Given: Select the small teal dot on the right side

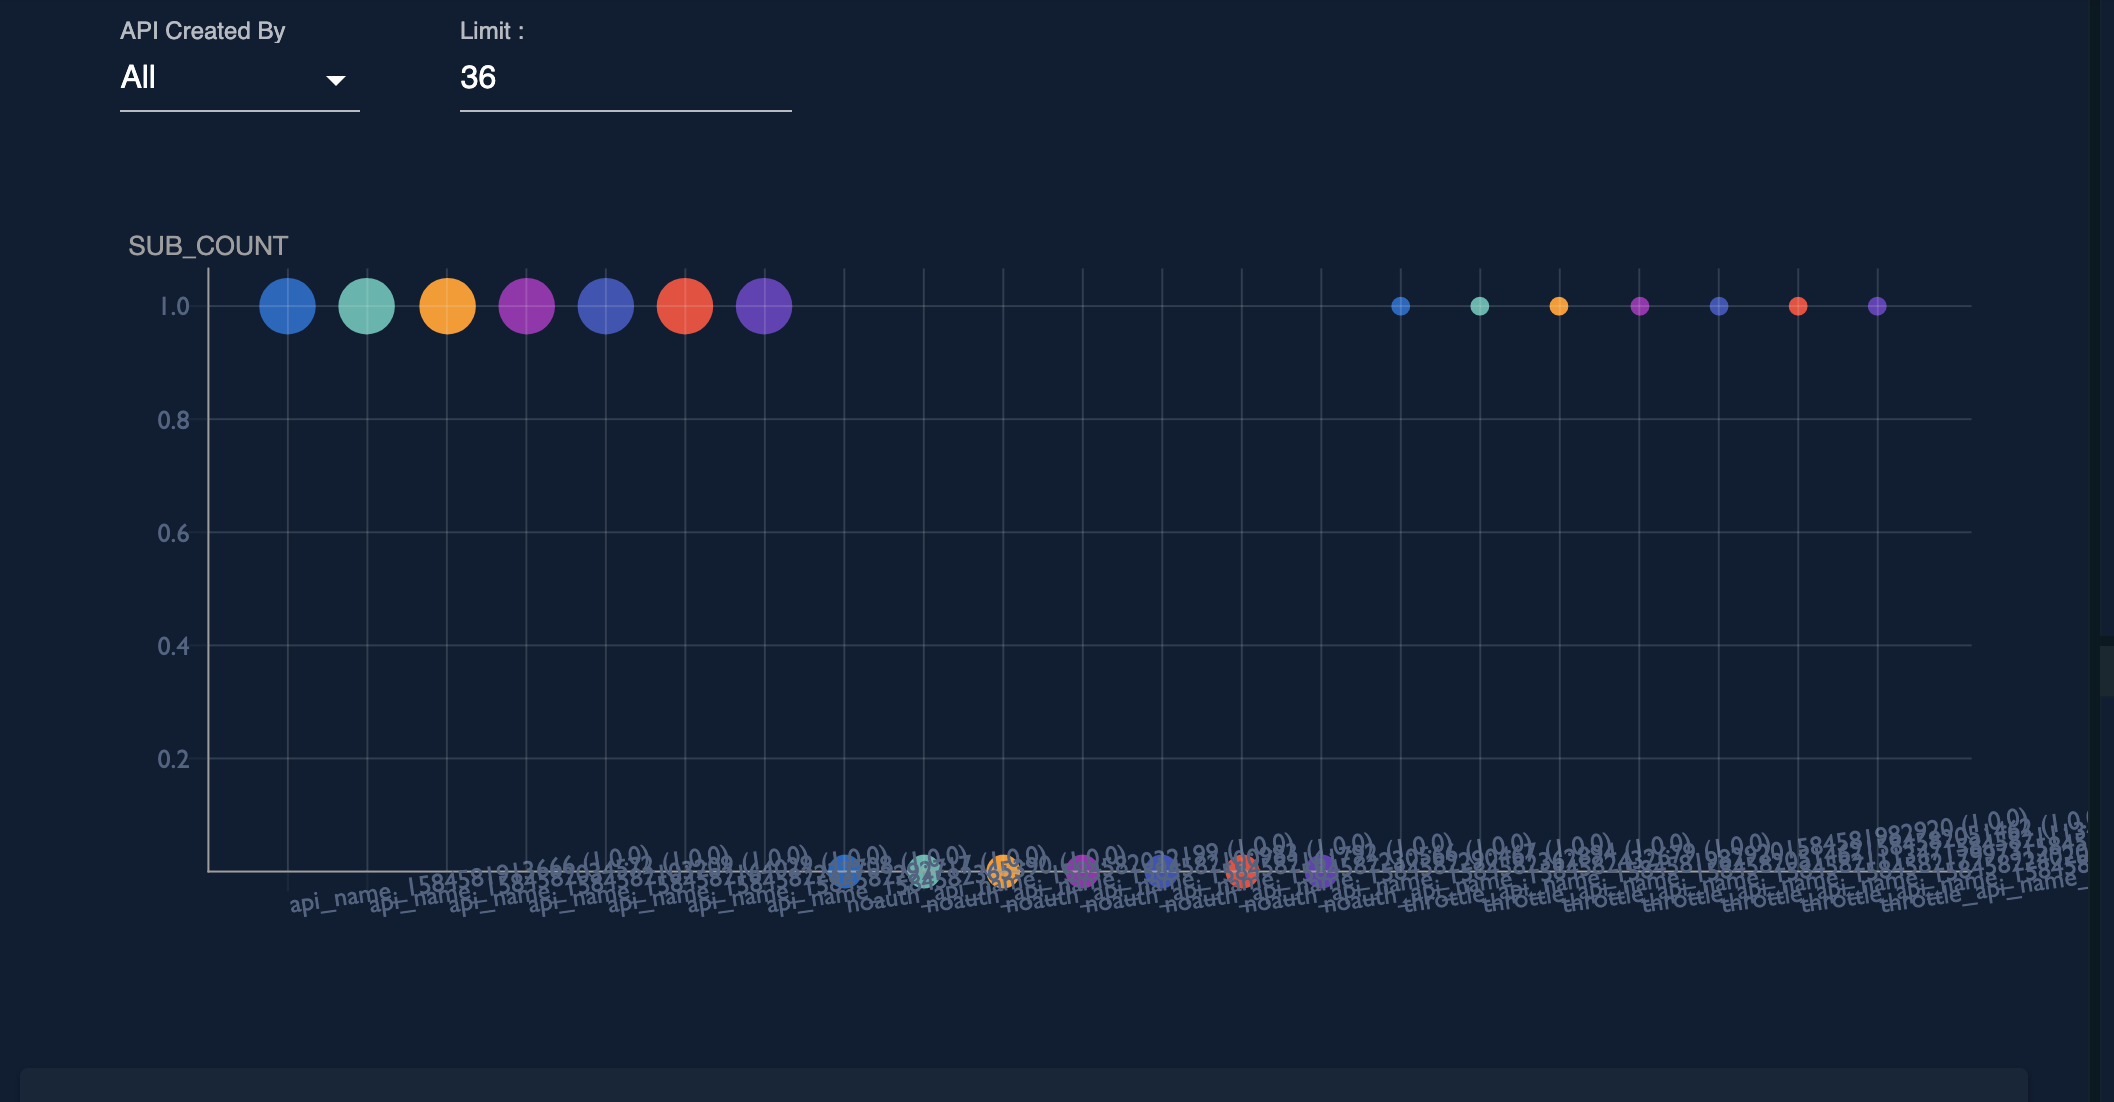Looking at the screenshot, I should pyautogui.click(x=1478, y=306).
